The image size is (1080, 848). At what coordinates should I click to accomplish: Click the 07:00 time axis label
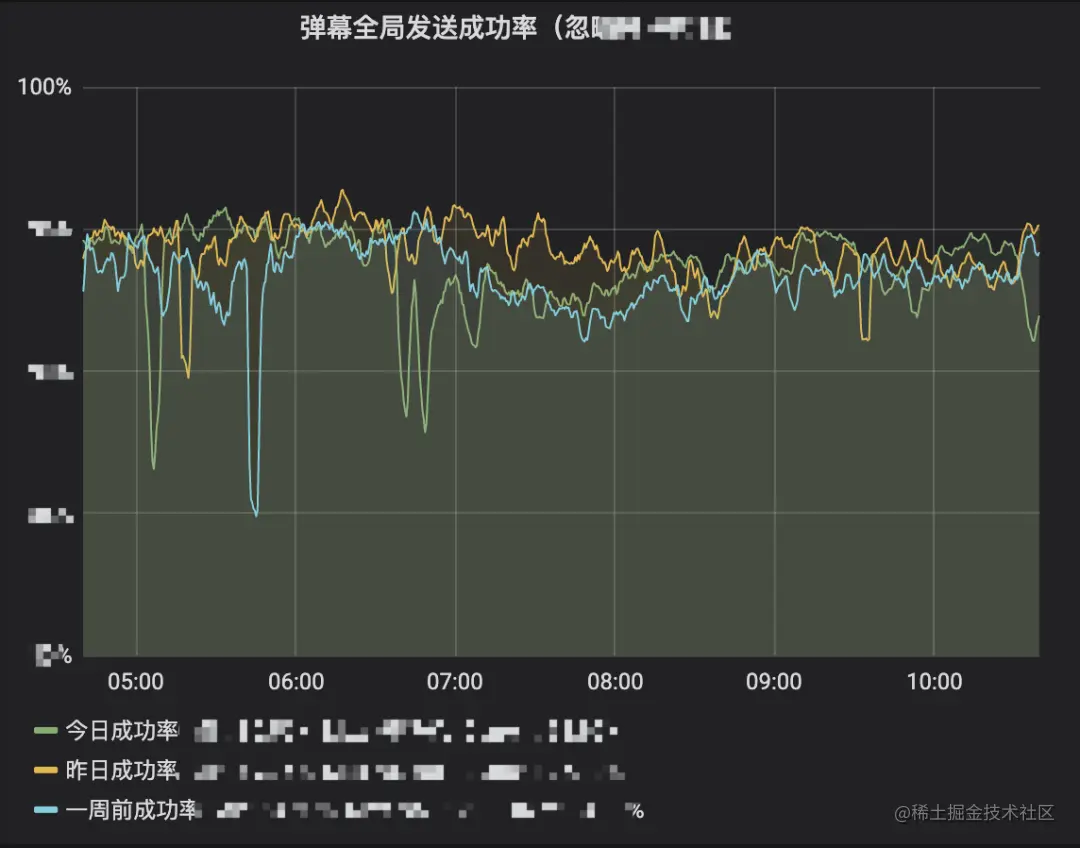pos(455,681)
